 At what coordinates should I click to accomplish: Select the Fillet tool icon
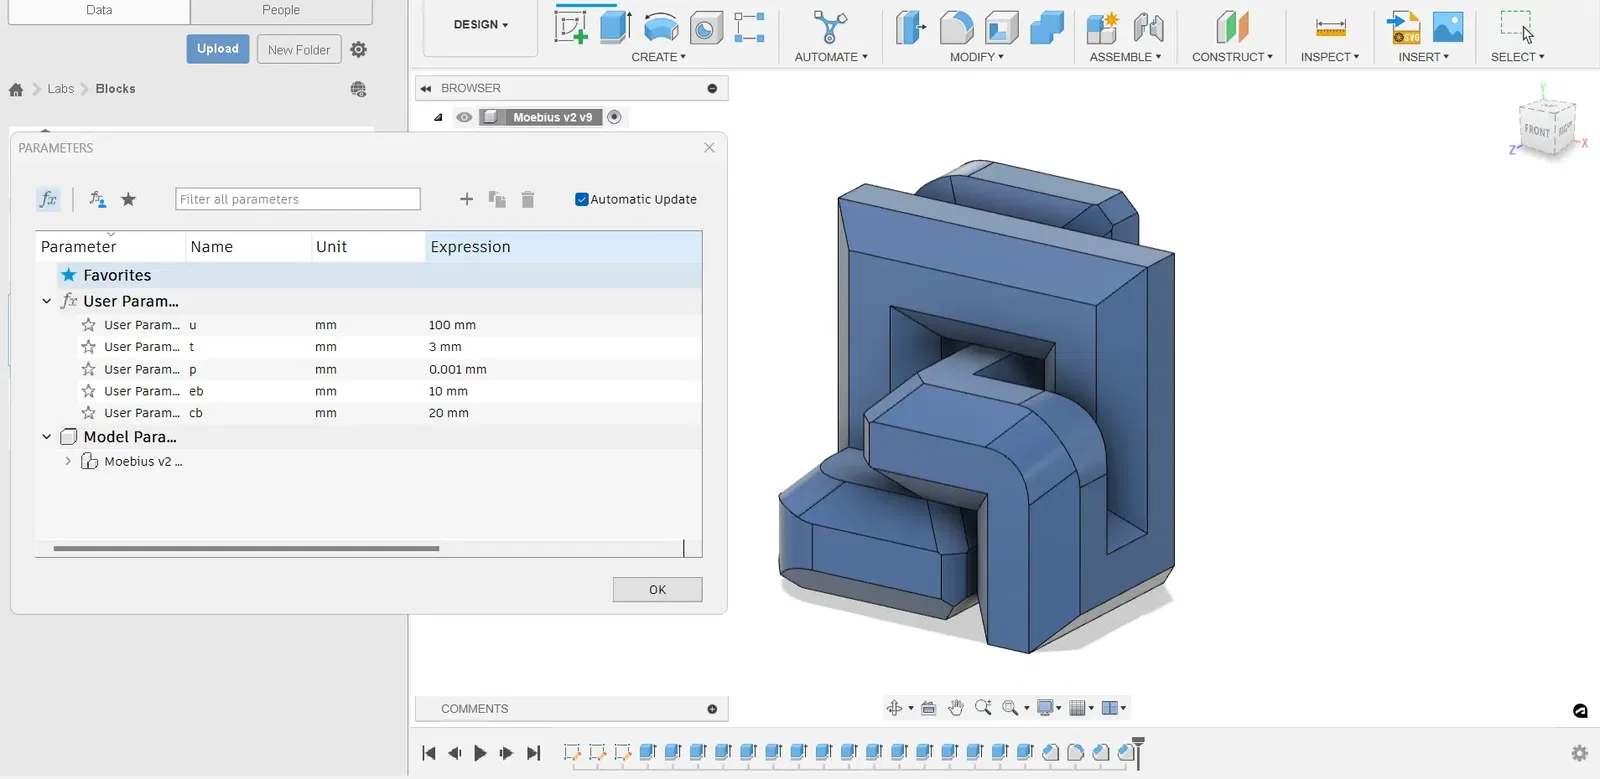coord(956,27)
